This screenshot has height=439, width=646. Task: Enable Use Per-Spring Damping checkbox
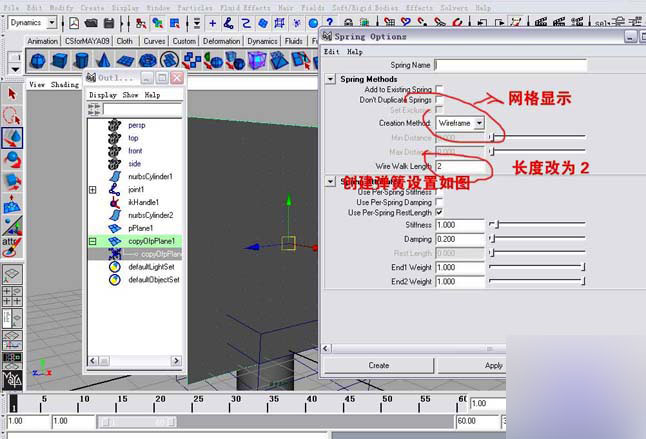click(440, 202)
